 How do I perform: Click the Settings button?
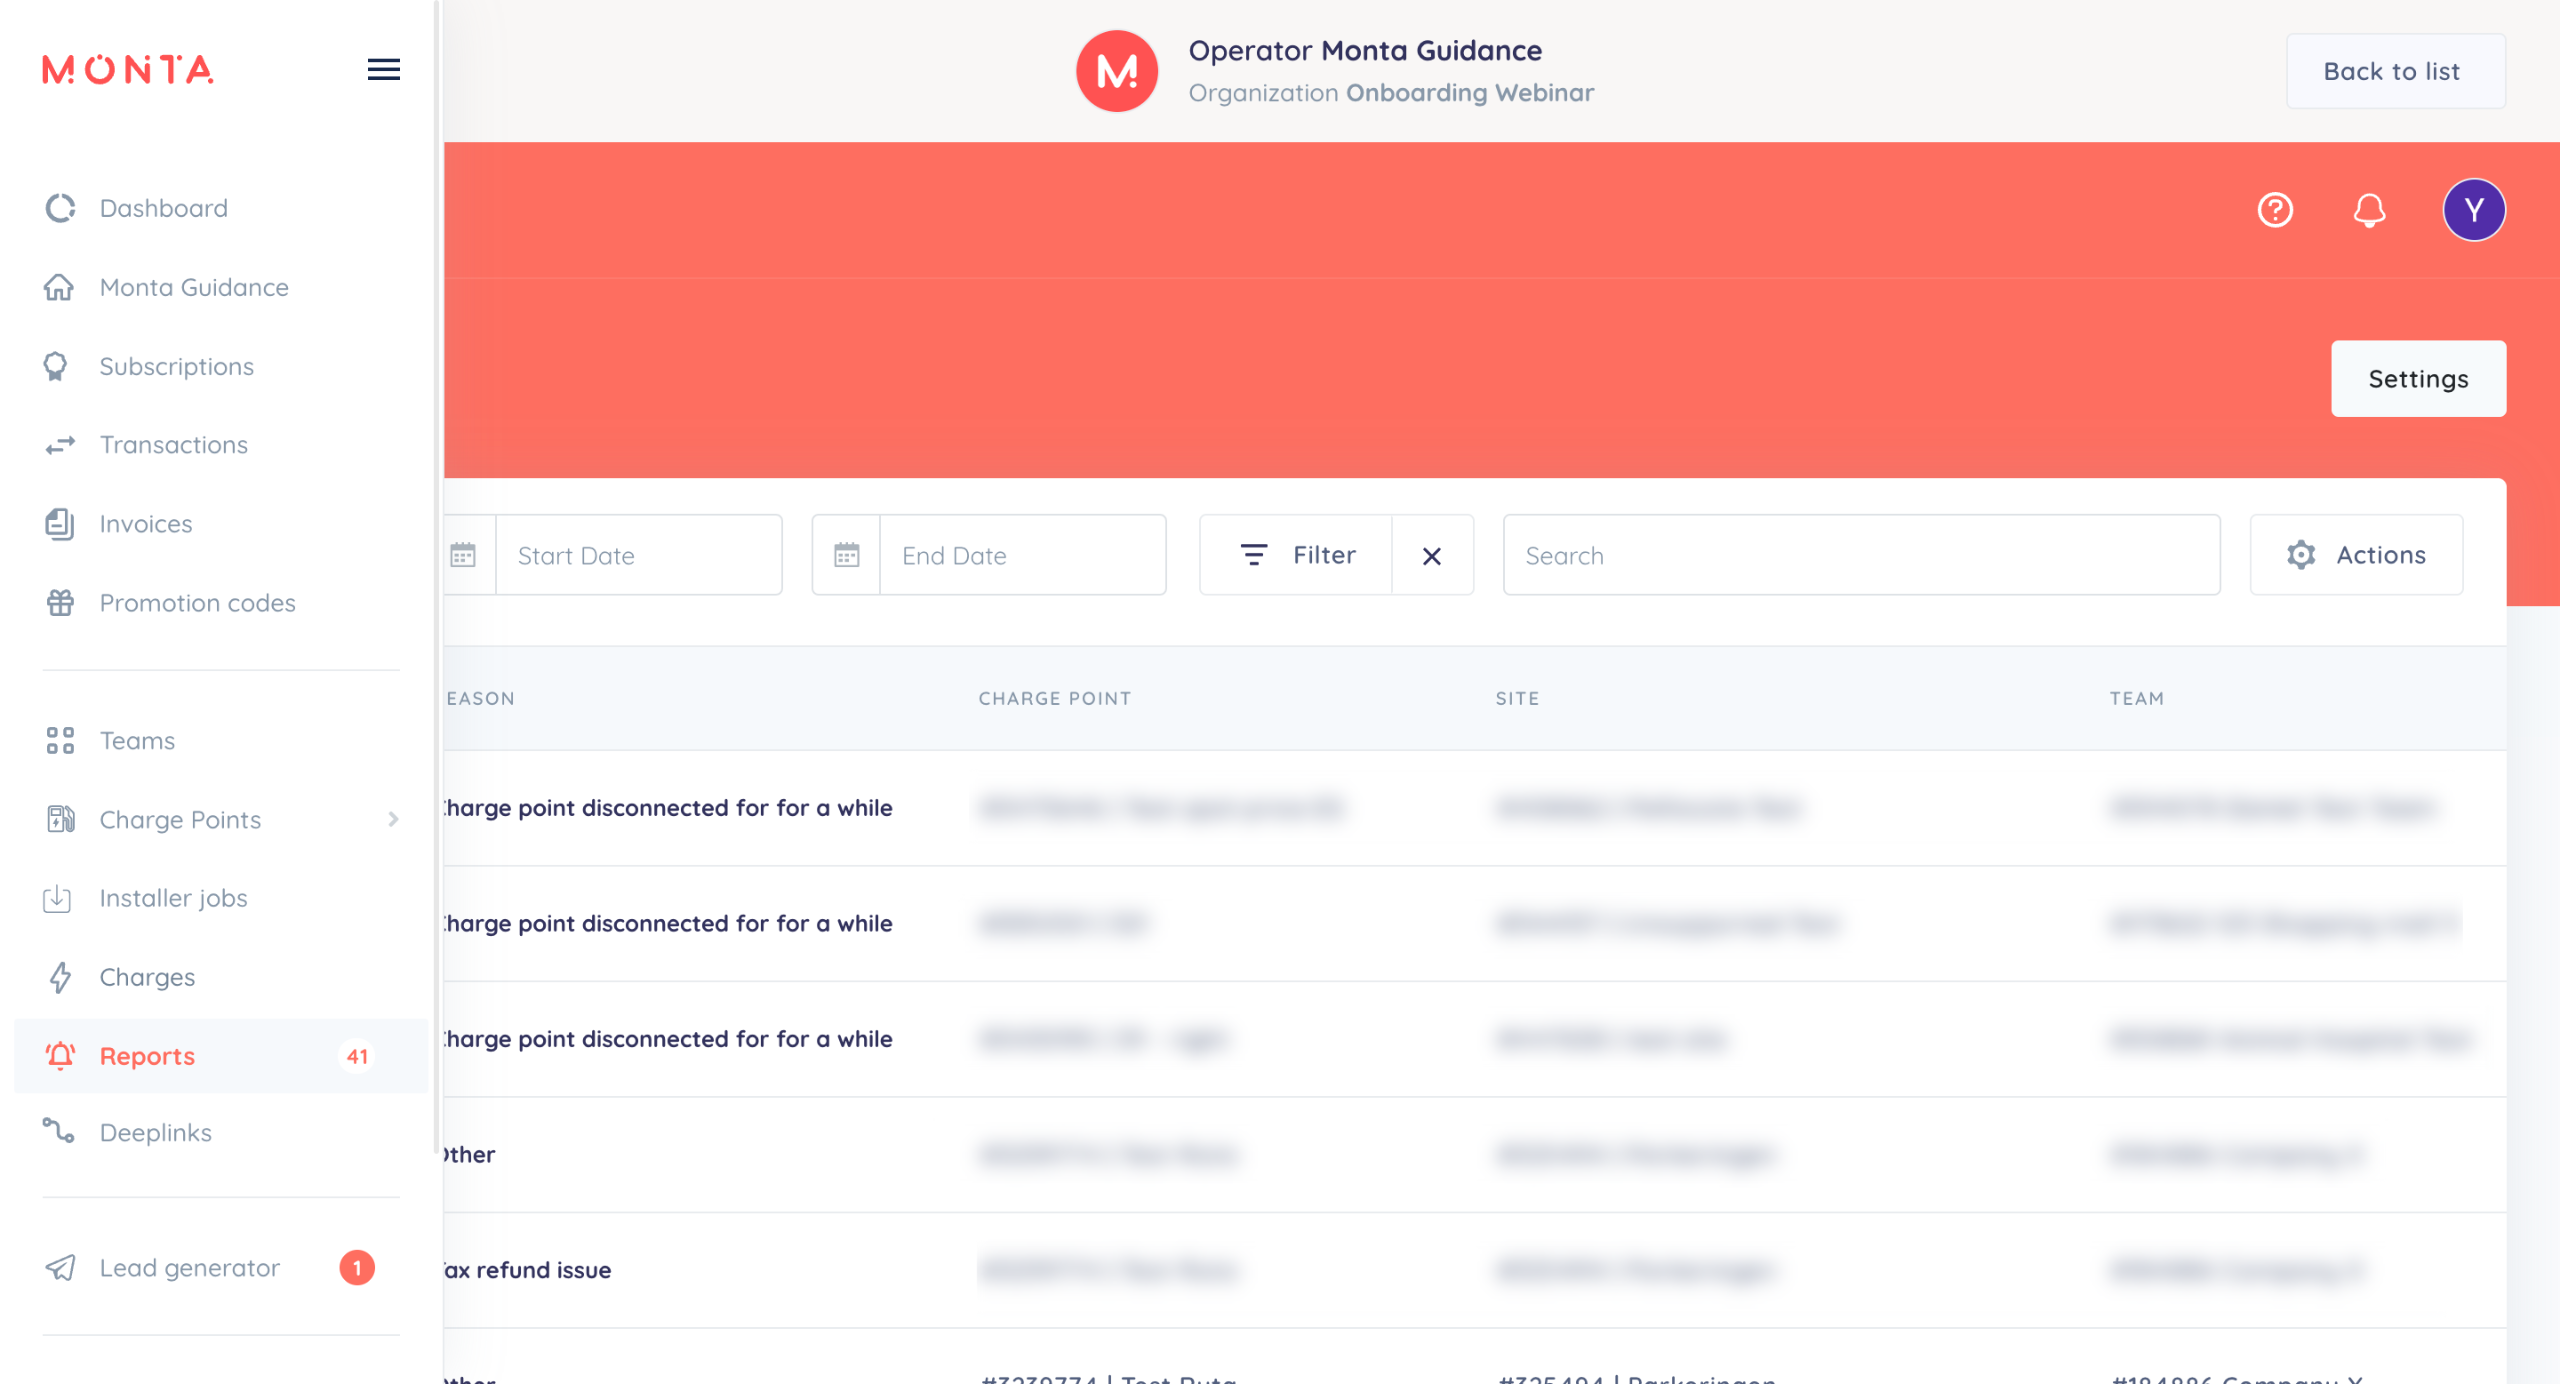click(2417, 379)
